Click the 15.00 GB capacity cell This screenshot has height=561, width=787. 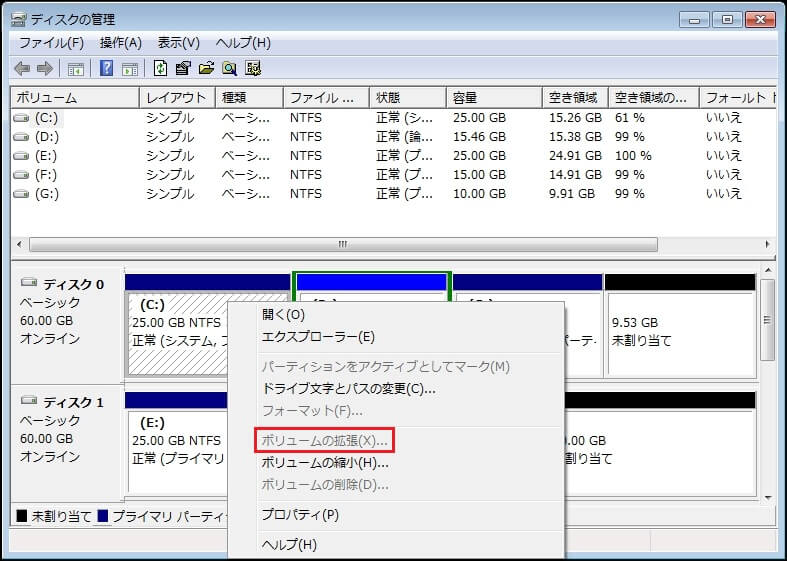pos(479,175)
